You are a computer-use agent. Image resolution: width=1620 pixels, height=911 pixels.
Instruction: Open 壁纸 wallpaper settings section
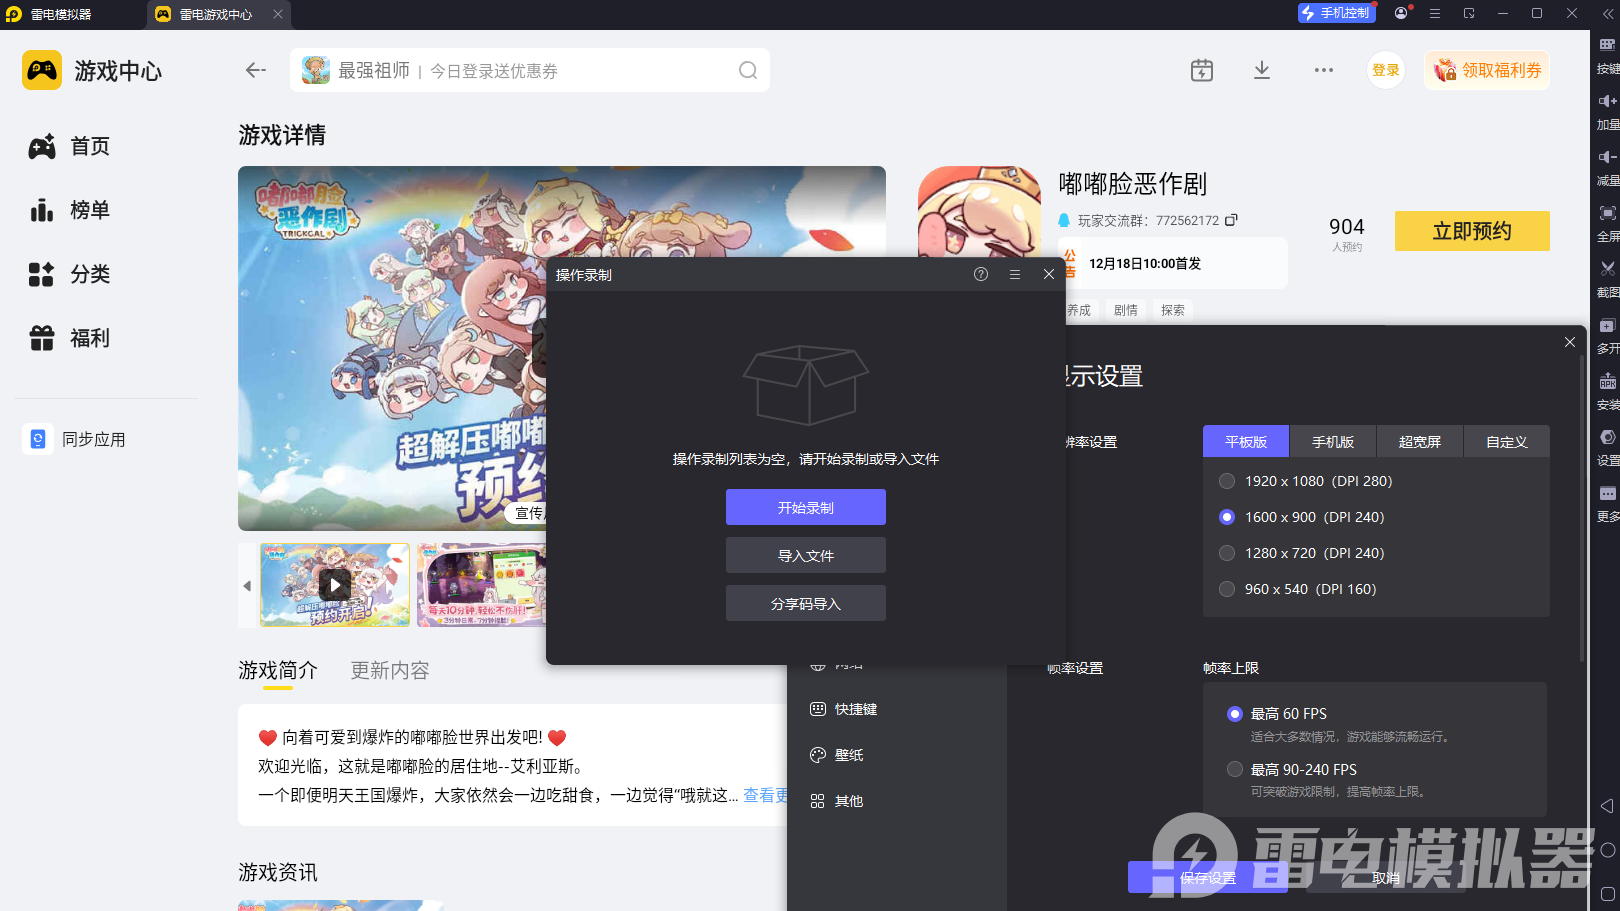coord(837,755)
